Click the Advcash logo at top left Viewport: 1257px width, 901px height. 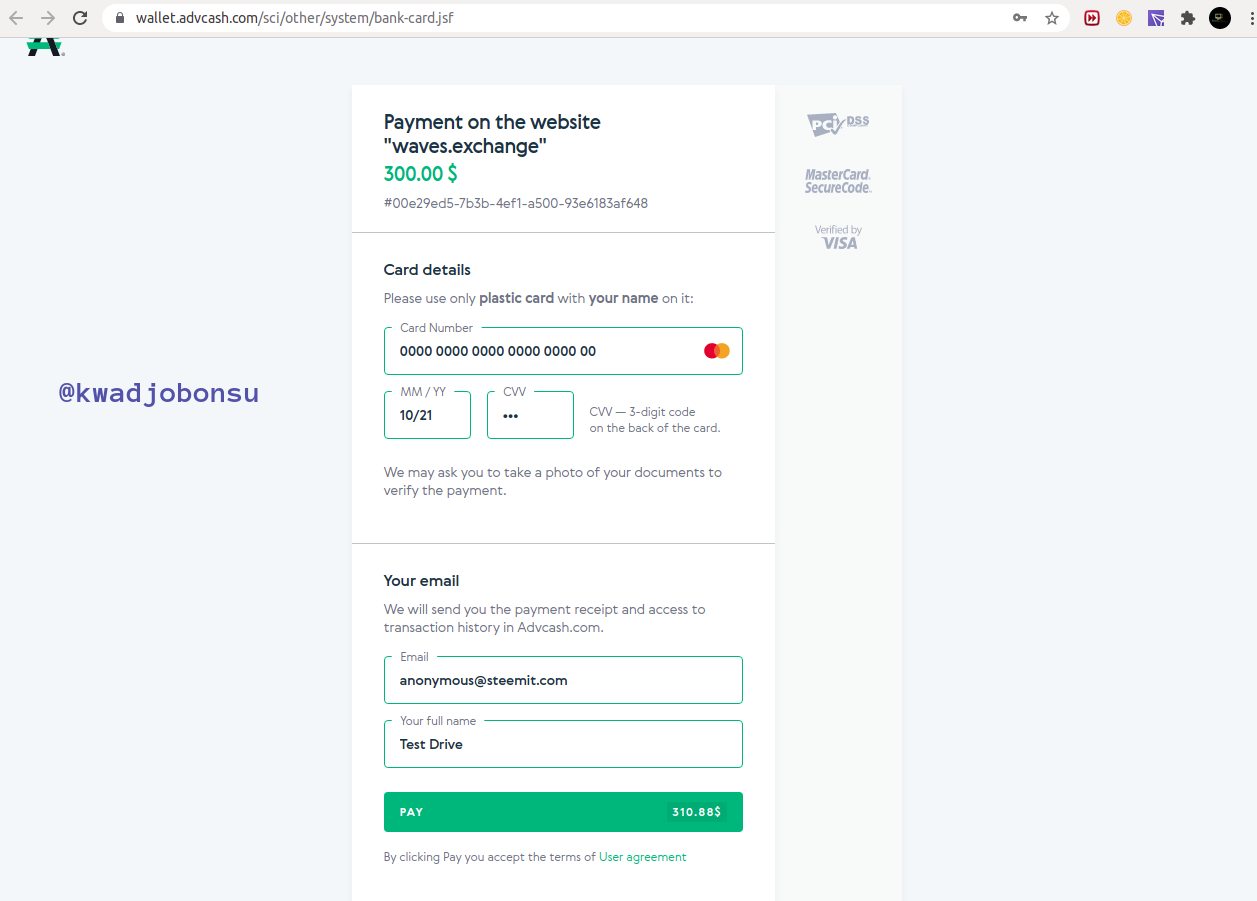(x=45, y=46)
